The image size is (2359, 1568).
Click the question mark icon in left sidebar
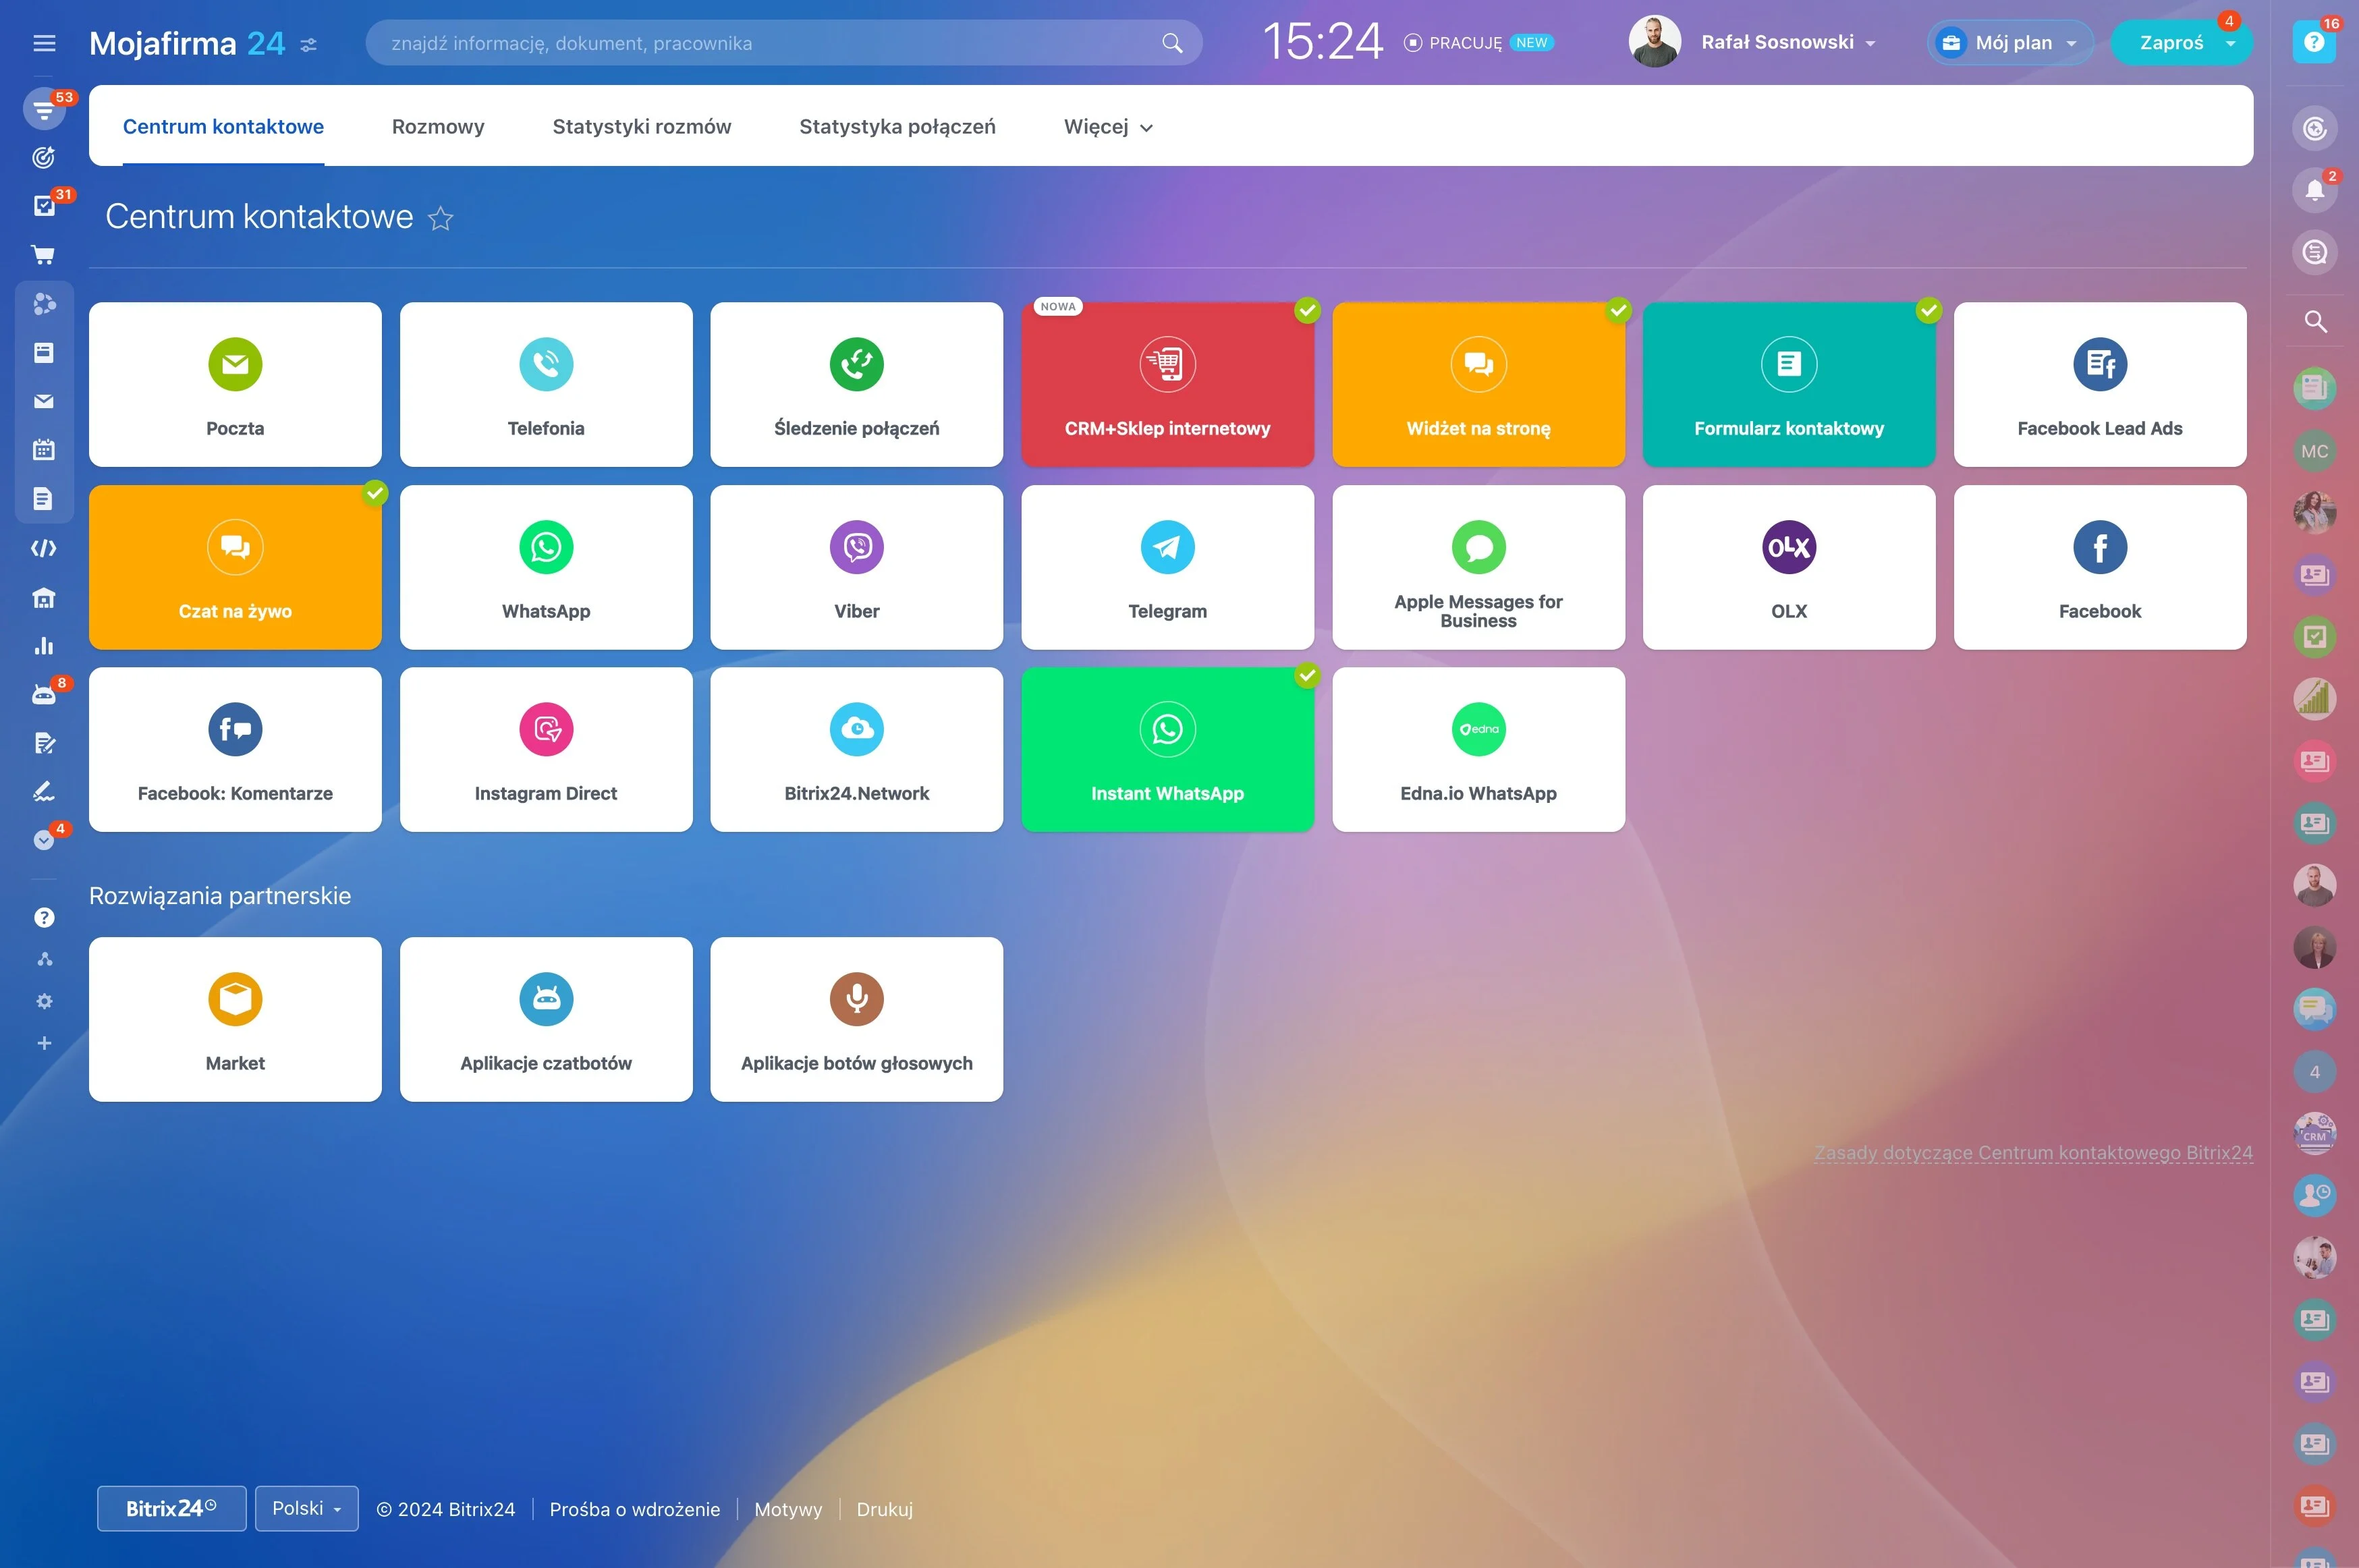44,917
